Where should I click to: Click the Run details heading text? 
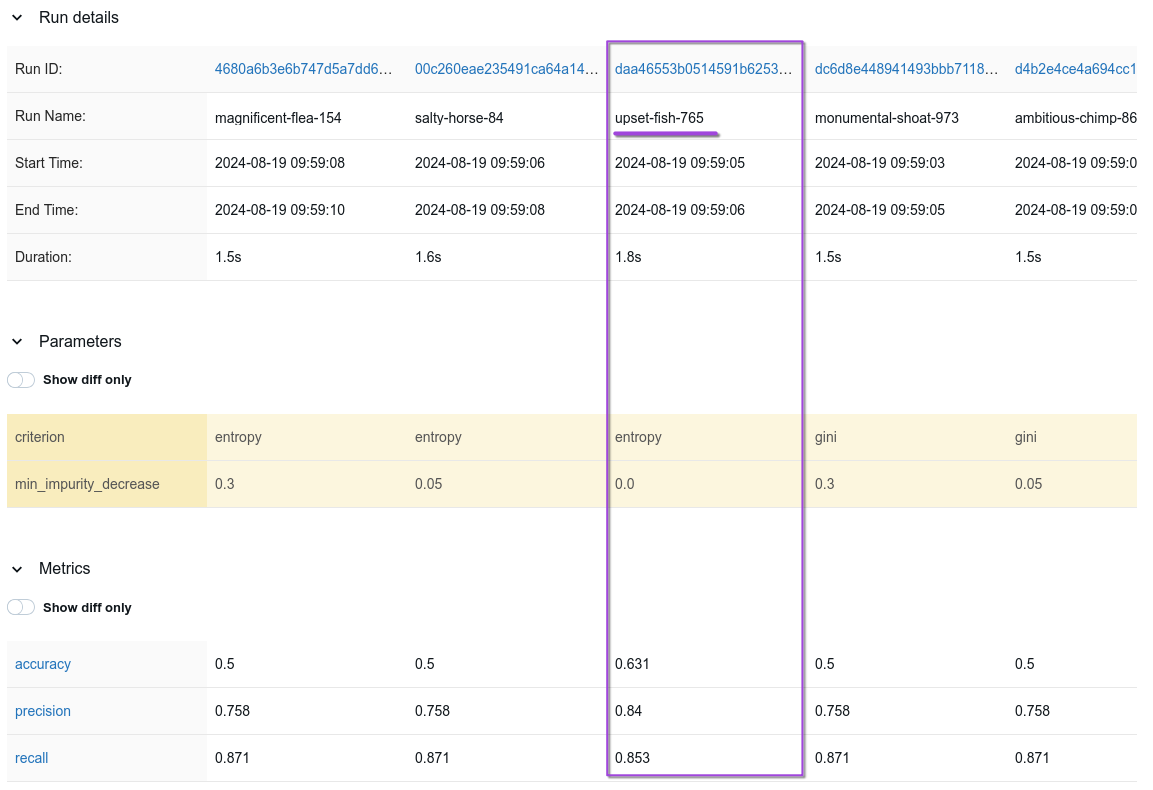79,18
